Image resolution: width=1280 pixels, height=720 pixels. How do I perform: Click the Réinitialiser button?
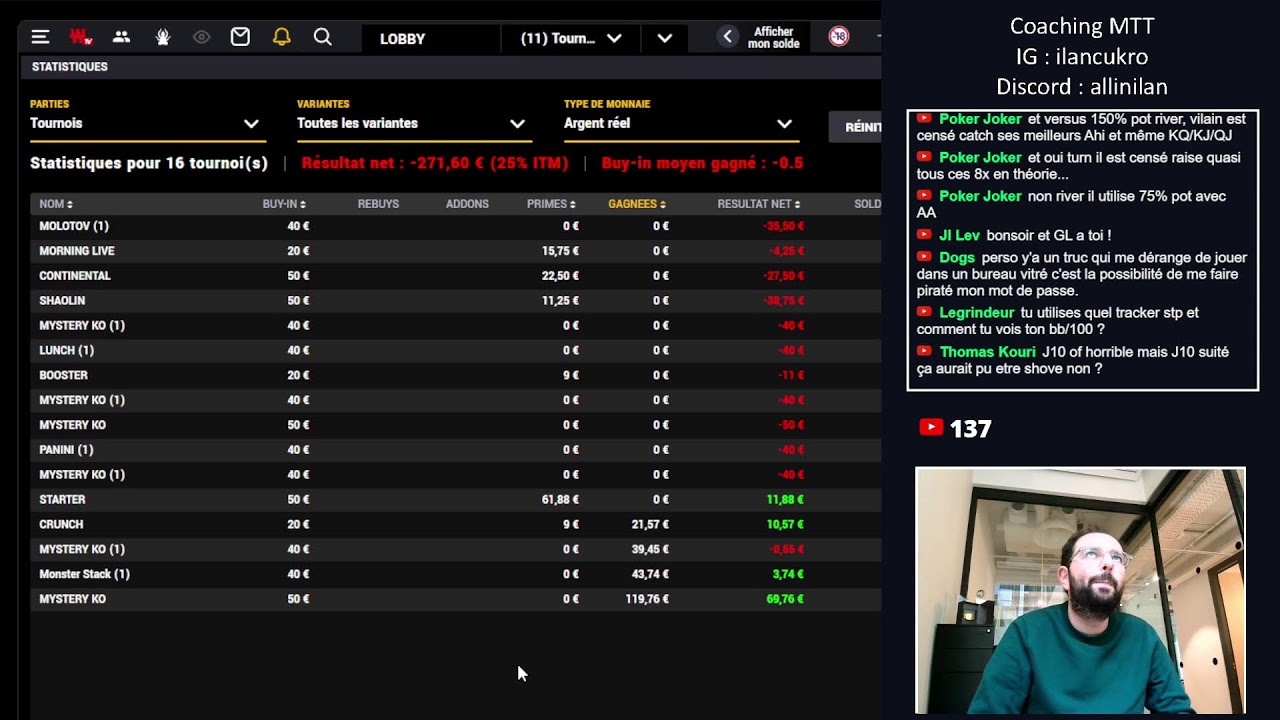tap(856, 127)
